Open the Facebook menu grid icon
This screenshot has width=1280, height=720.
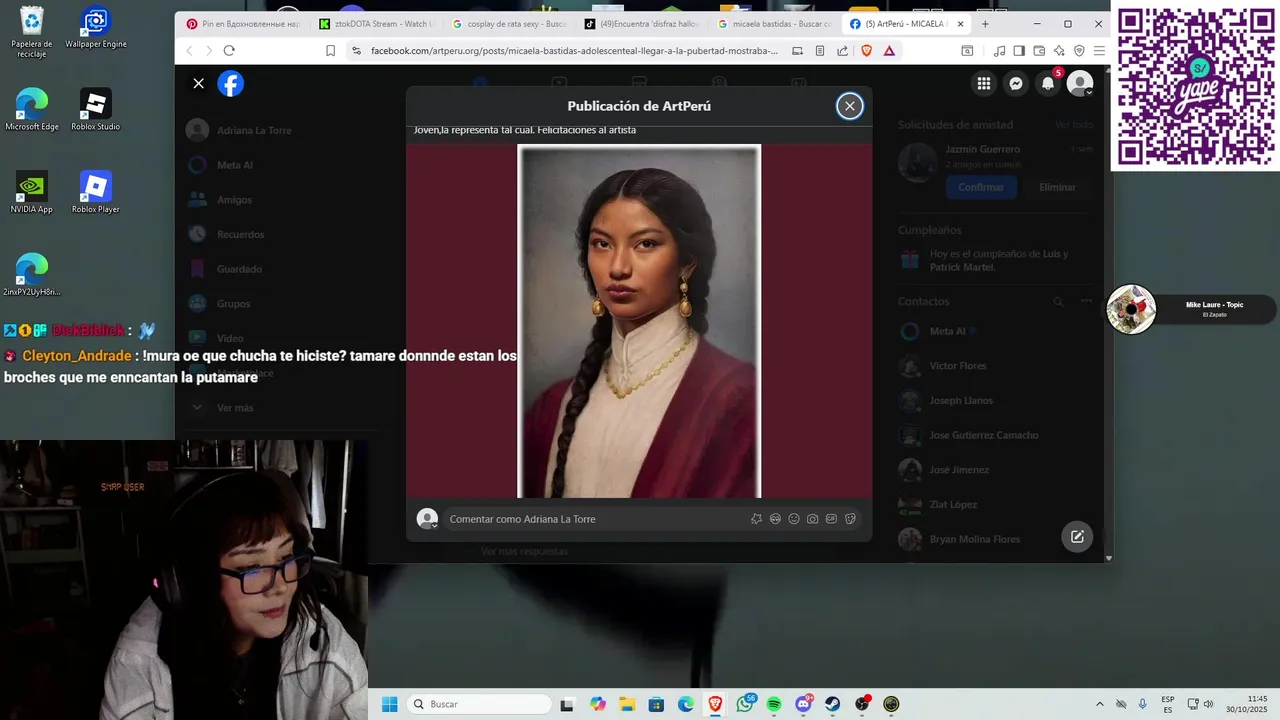click(984, 84)
